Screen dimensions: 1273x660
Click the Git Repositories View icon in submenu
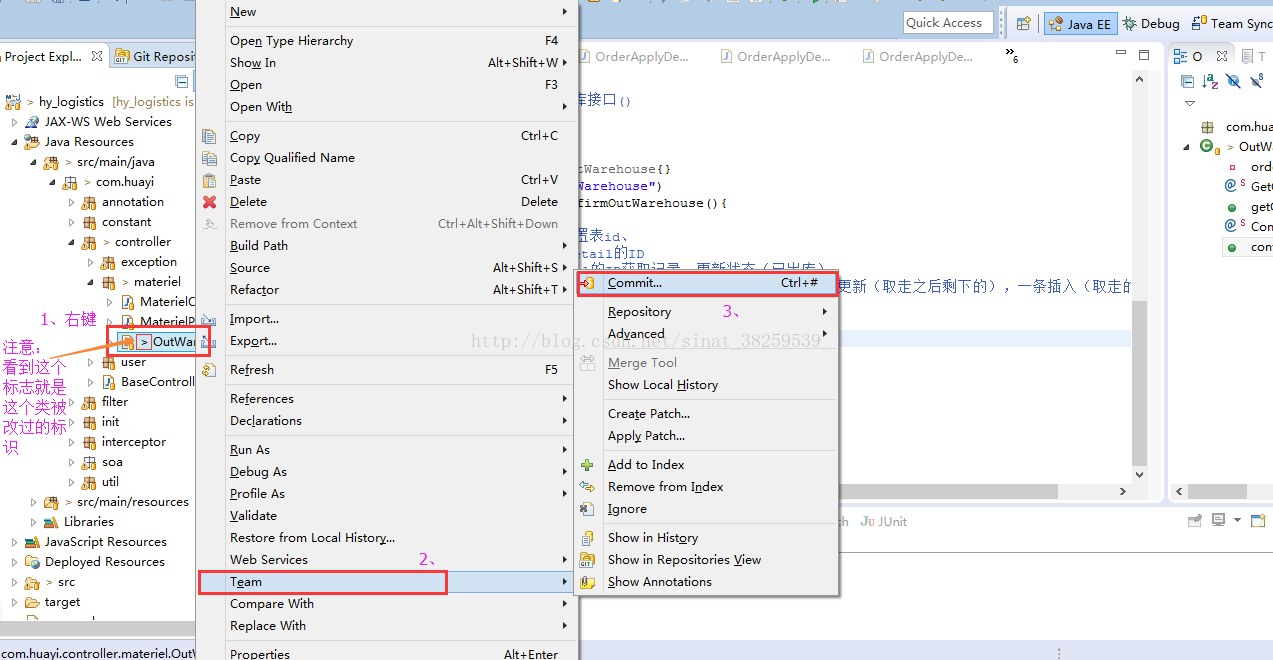tap(588, 560)
